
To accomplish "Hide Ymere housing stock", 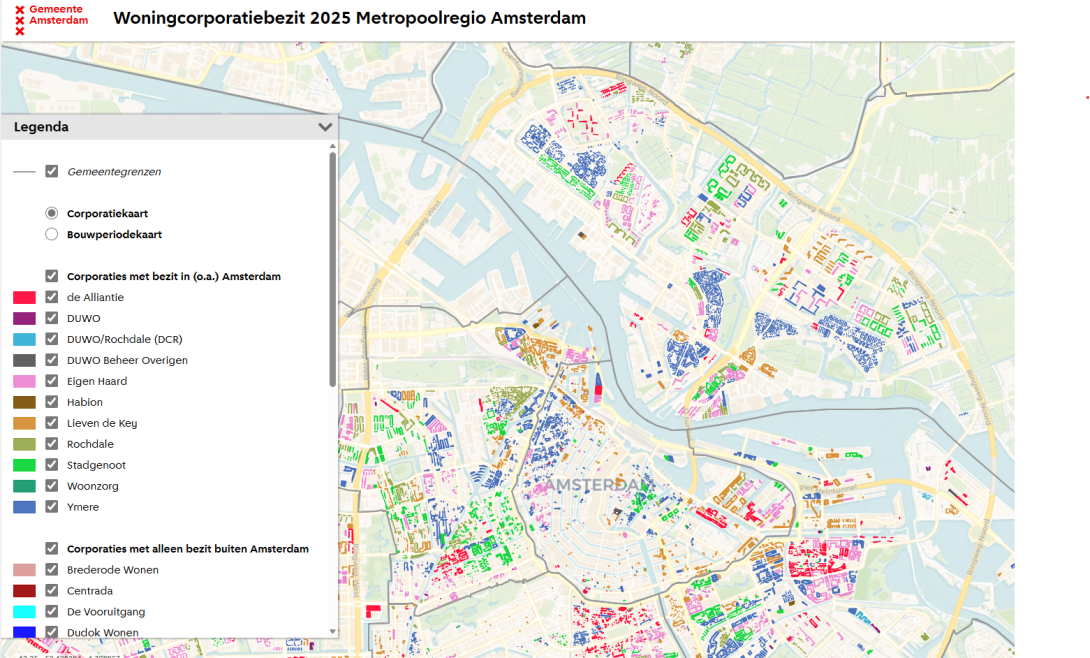I will pyautogui.click(x=51, y=507).
